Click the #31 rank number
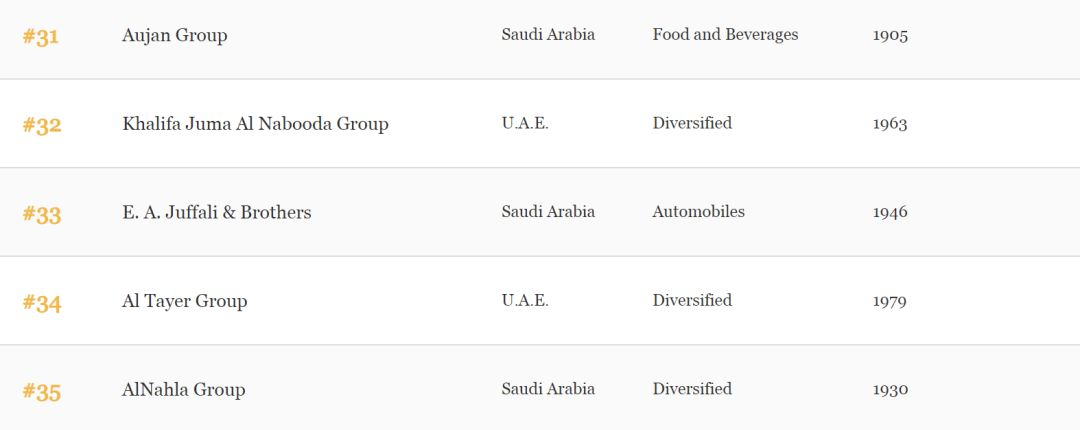The image size is (1080, 430). click(41, 37)
